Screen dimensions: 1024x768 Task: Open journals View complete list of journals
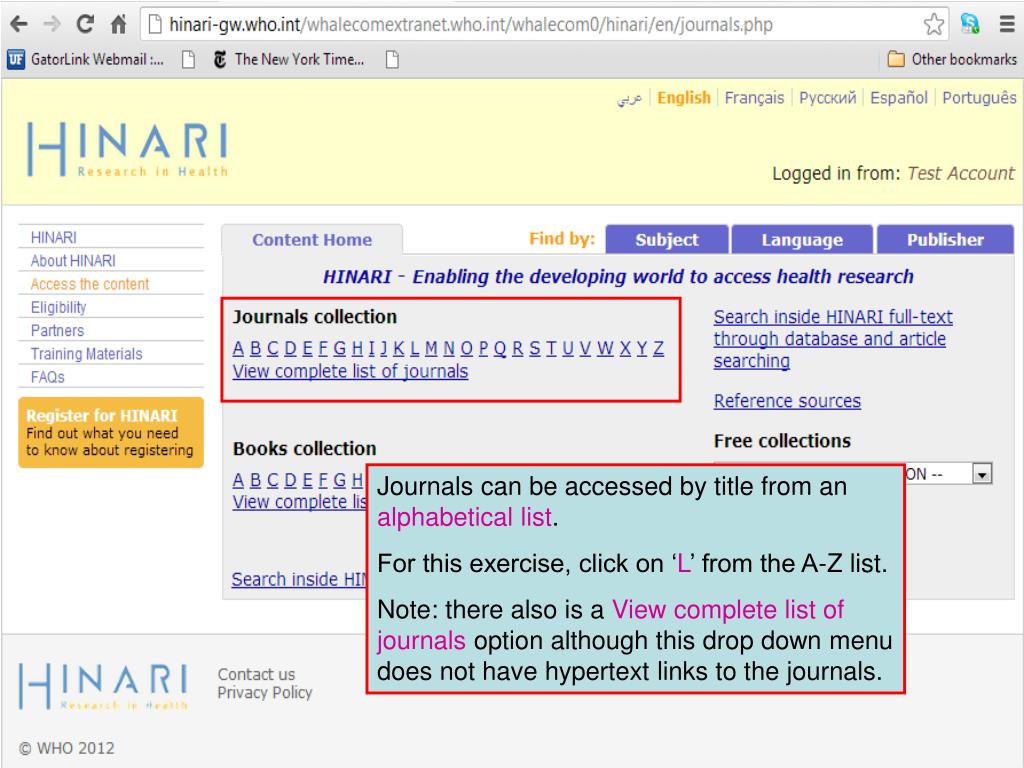click(350, 372)
